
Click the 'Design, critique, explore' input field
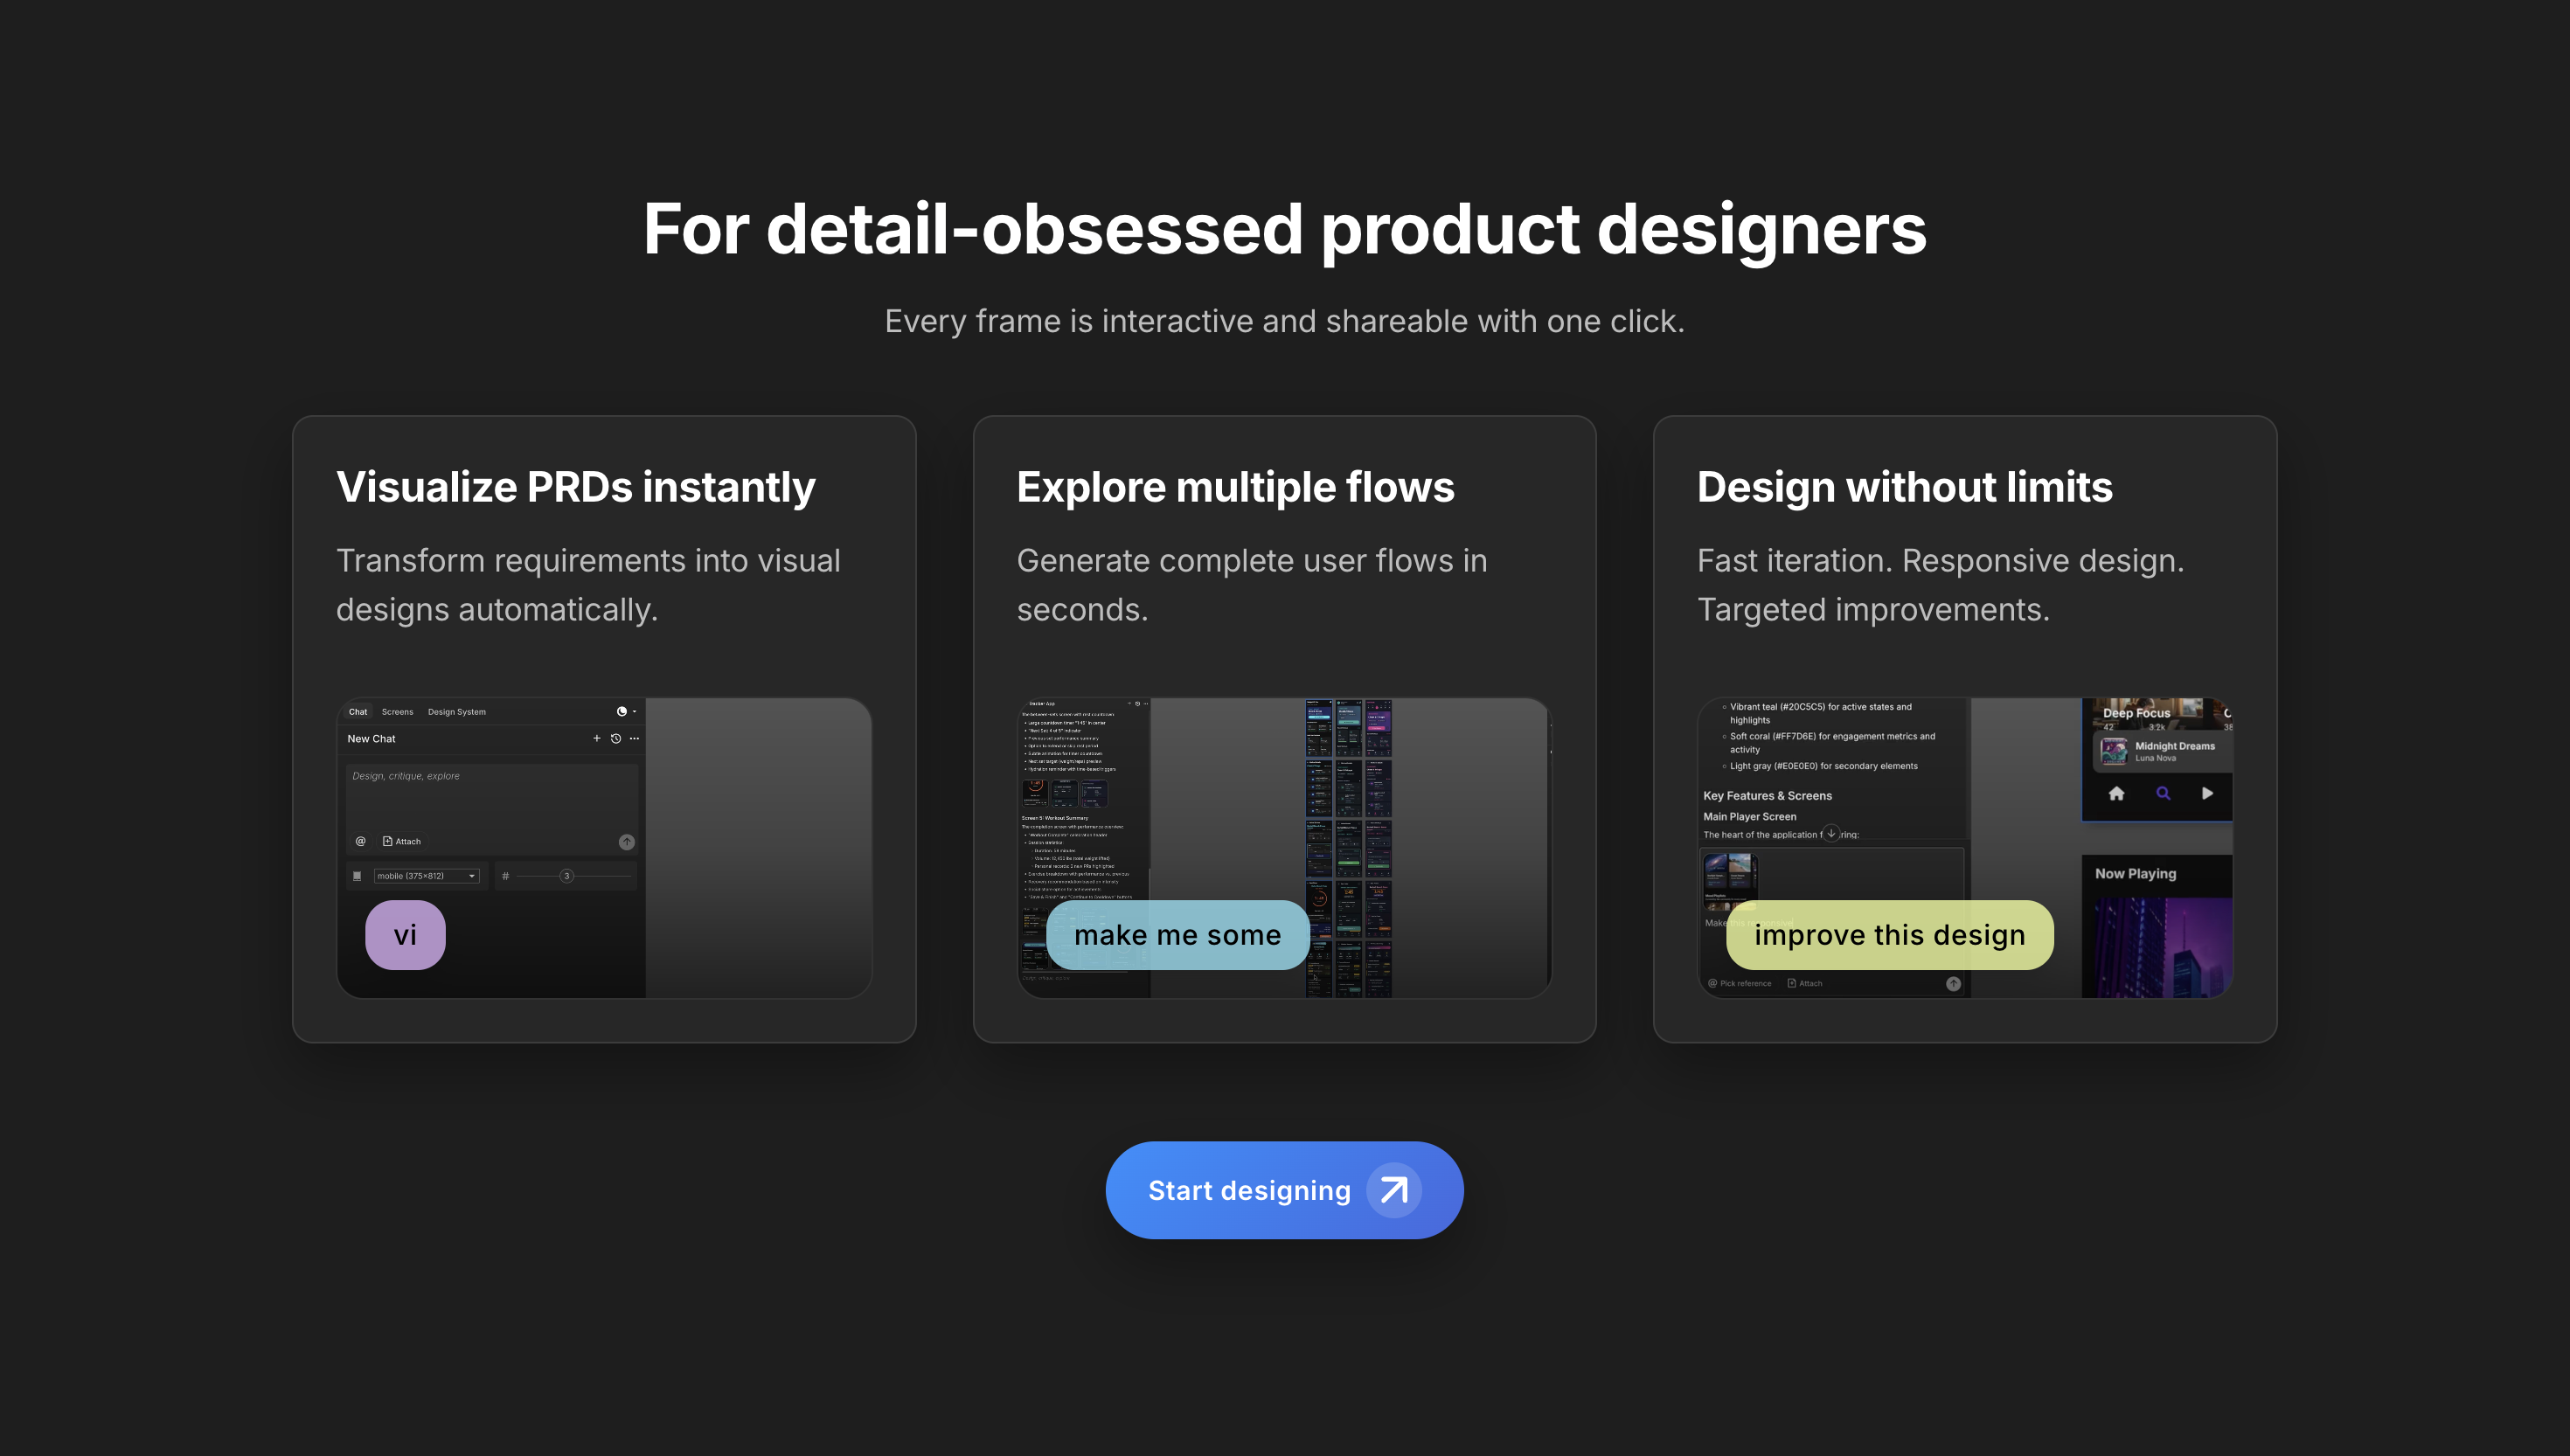450,790
